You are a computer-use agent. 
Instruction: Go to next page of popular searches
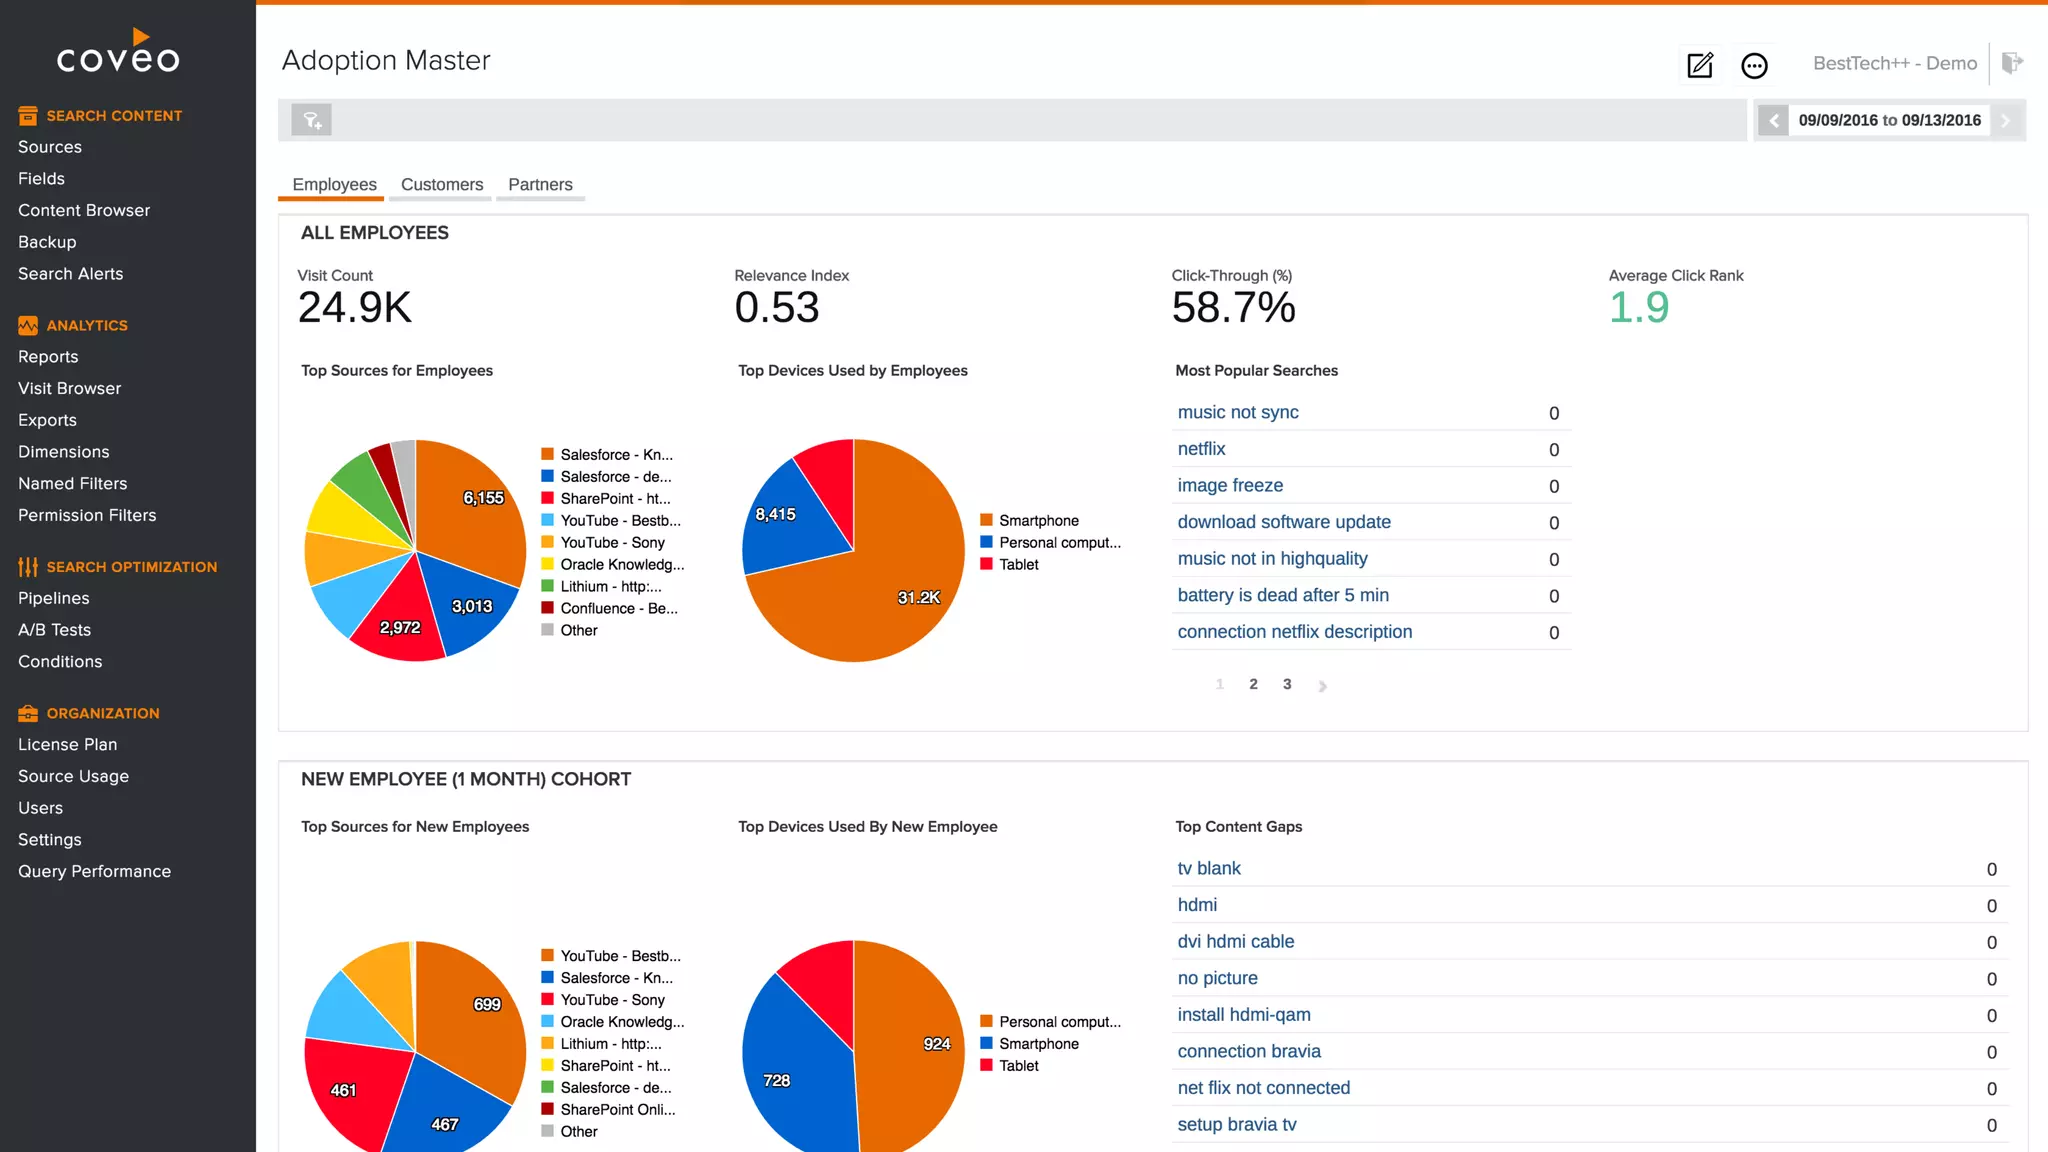point(1322,685)
